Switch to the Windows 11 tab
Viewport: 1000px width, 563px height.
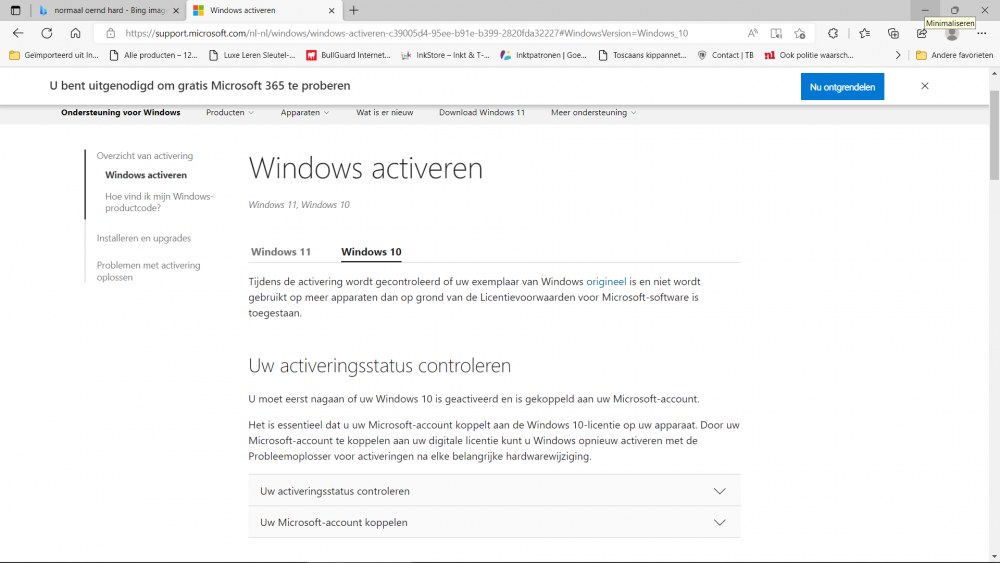(x=281, y=252)
